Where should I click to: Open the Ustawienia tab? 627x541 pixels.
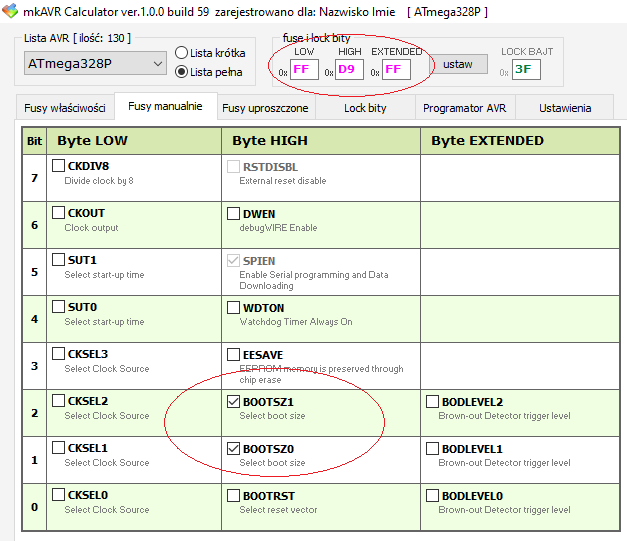(565, 108)
